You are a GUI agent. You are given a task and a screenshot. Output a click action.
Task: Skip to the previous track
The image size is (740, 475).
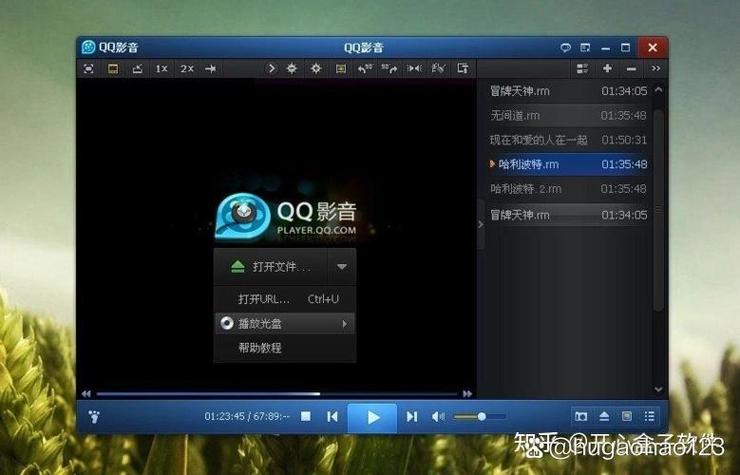point(332,416)
